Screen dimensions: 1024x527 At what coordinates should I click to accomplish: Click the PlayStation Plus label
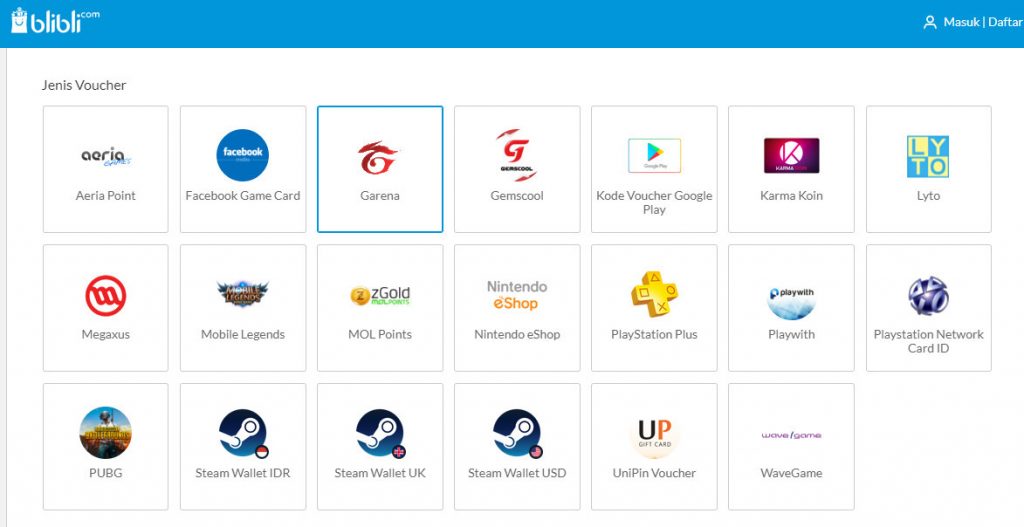[654, 334]
